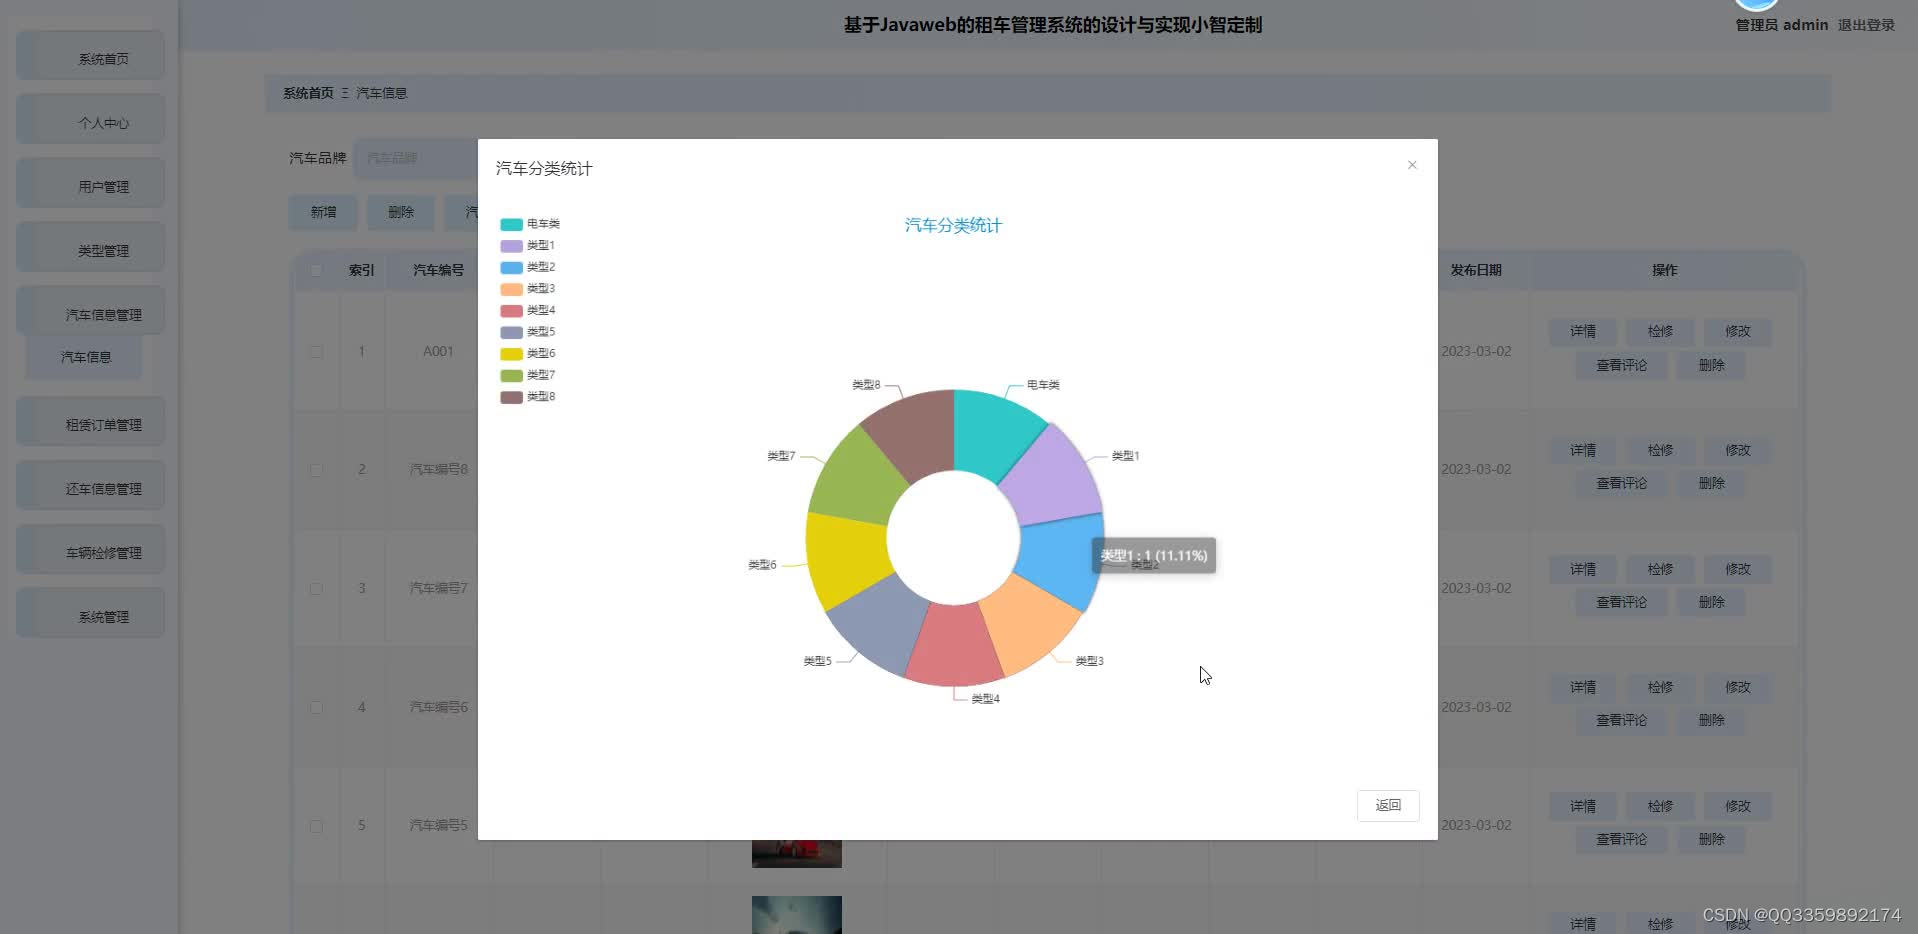Toggle the 类型6 legend swatch
This screenshot has height=934, width=1918.
(x=511, y=354)
